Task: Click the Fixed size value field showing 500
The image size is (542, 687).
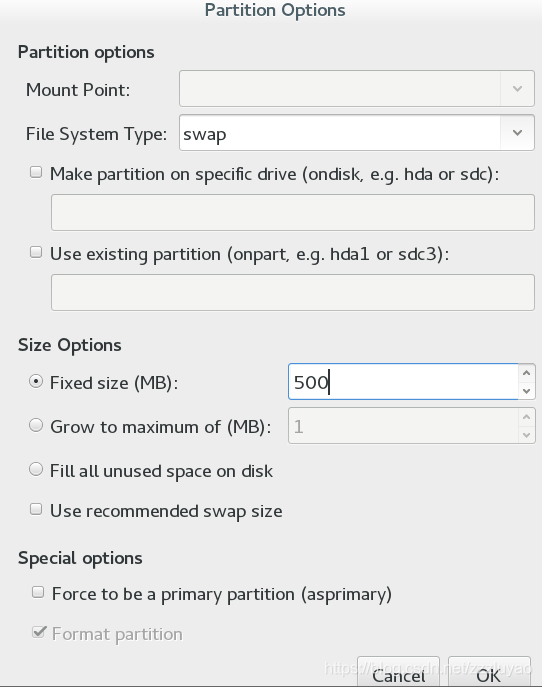Action: (403, 382)
